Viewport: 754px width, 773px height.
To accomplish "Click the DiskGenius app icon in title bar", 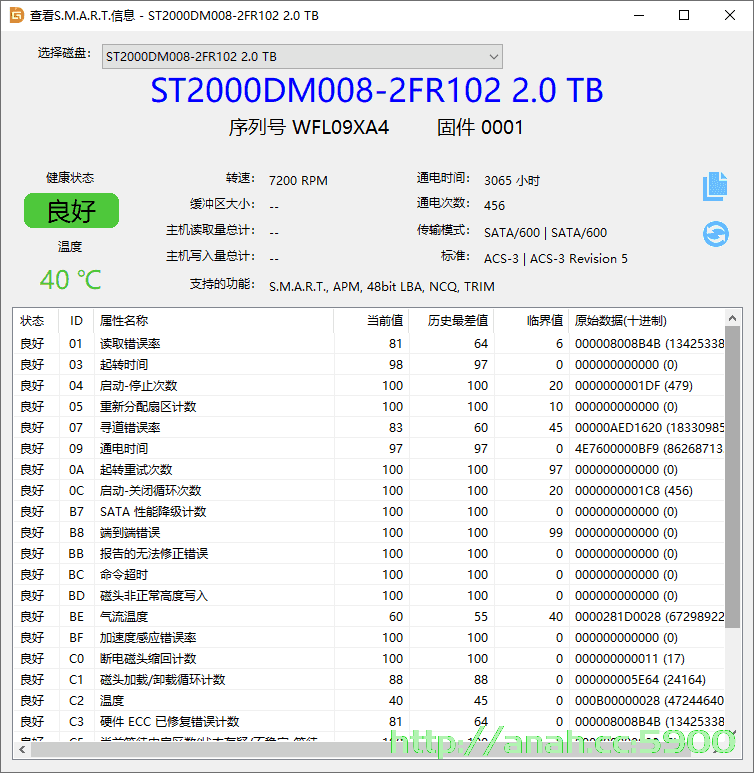I will [17, 15].
